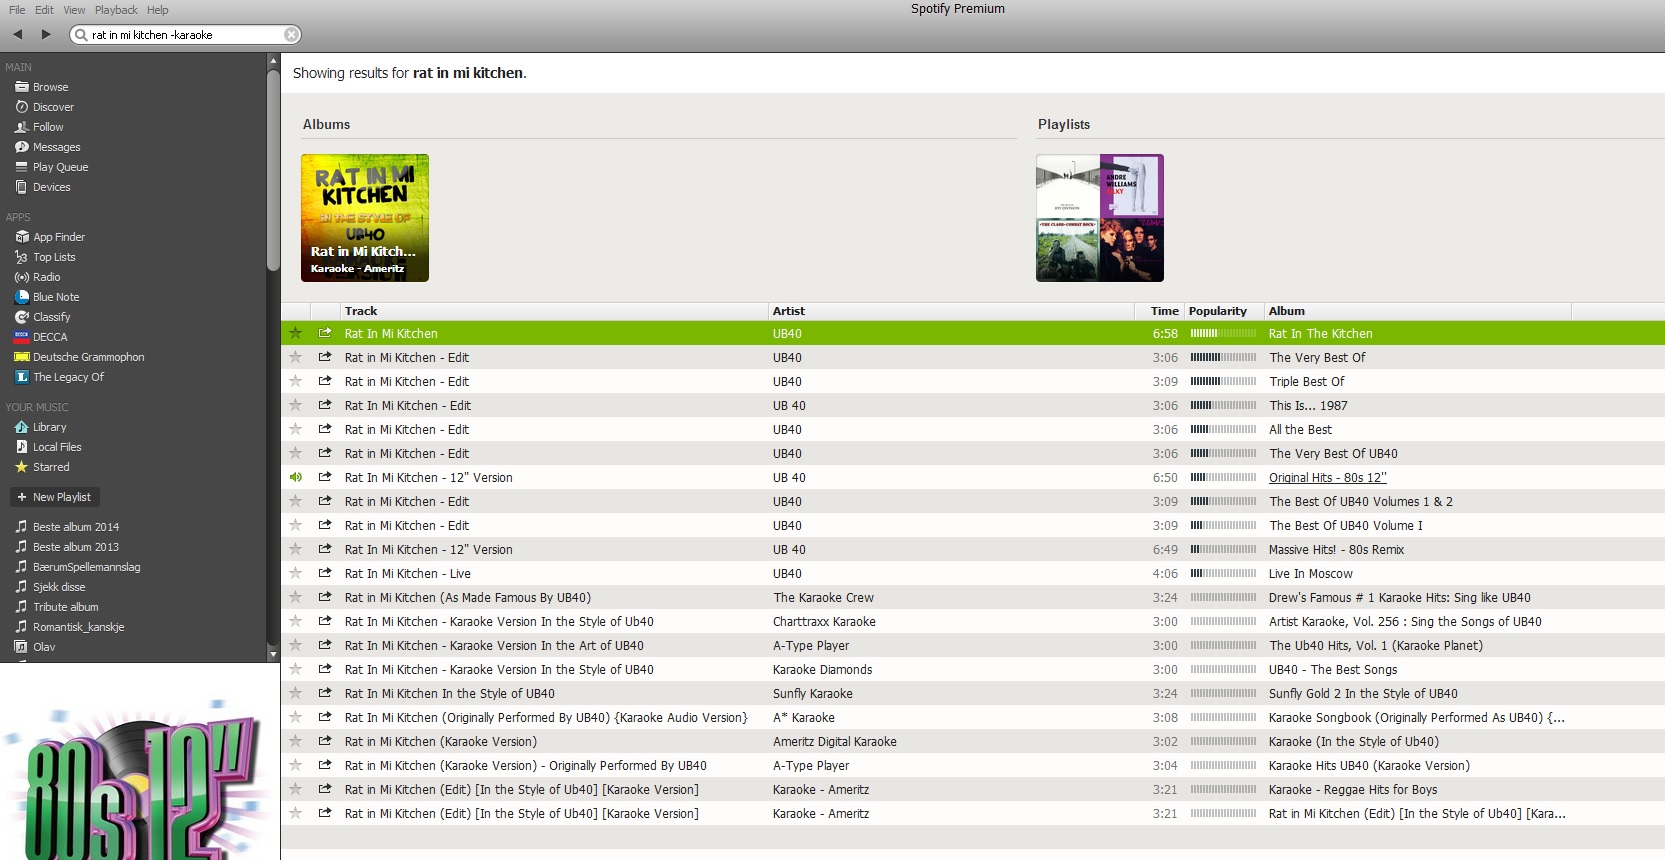The height and width of the screenshot is (860, 1665).
Task: Open the Rat in Mi Kitchen album cover
Action: click(x=365, y=218)
